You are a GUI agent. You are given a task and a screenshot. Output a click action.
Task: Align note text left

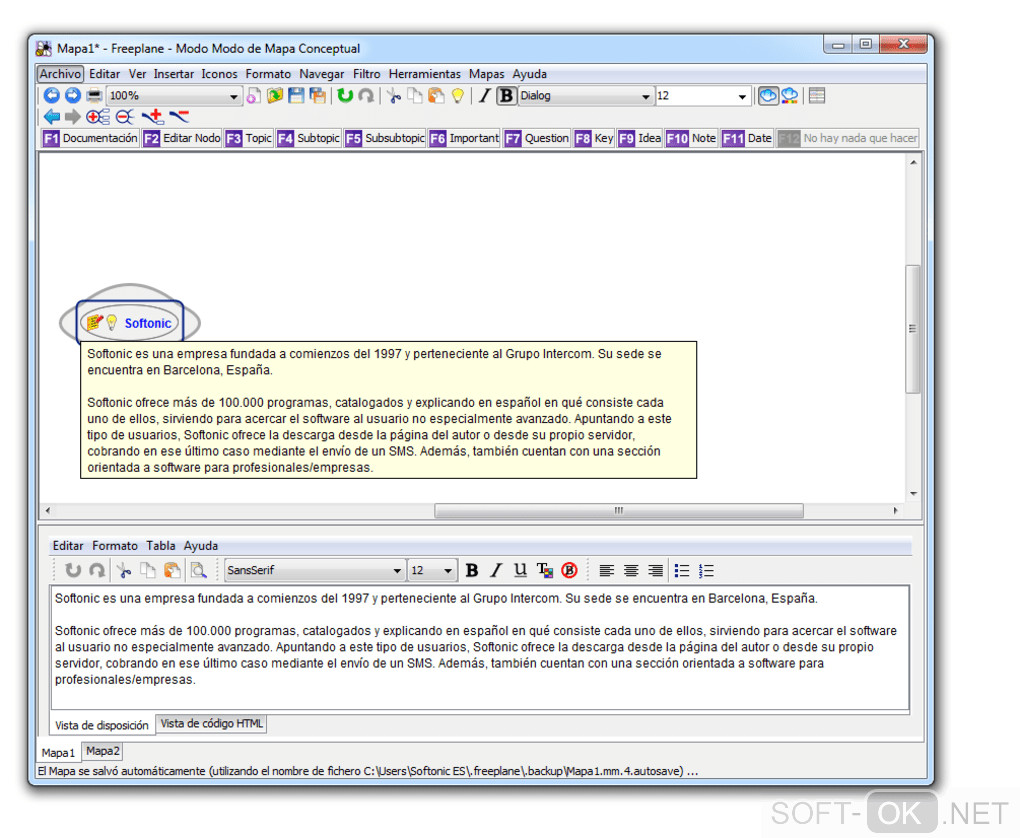(x=606, y=571)
